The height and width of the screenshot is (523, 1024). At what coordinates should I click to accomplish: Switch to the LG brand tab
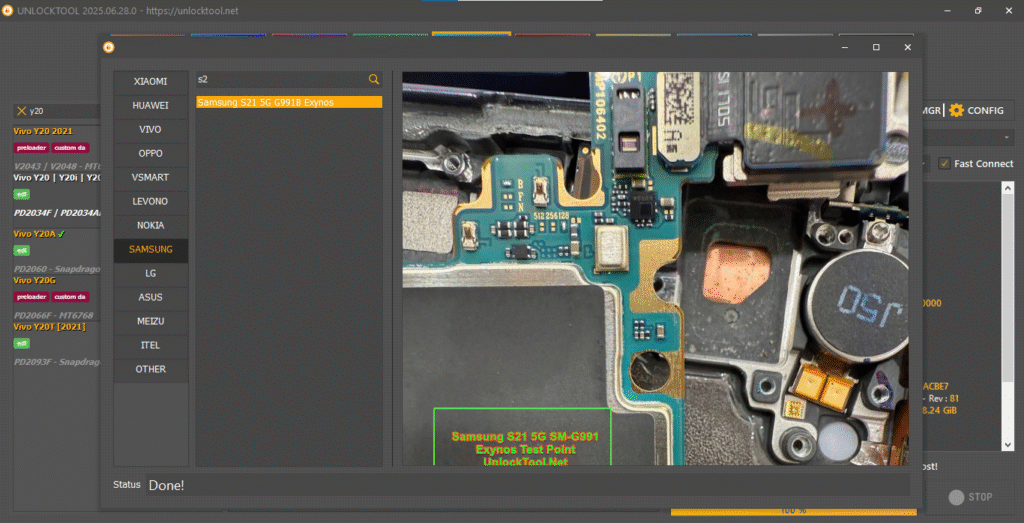click(151, 273)
